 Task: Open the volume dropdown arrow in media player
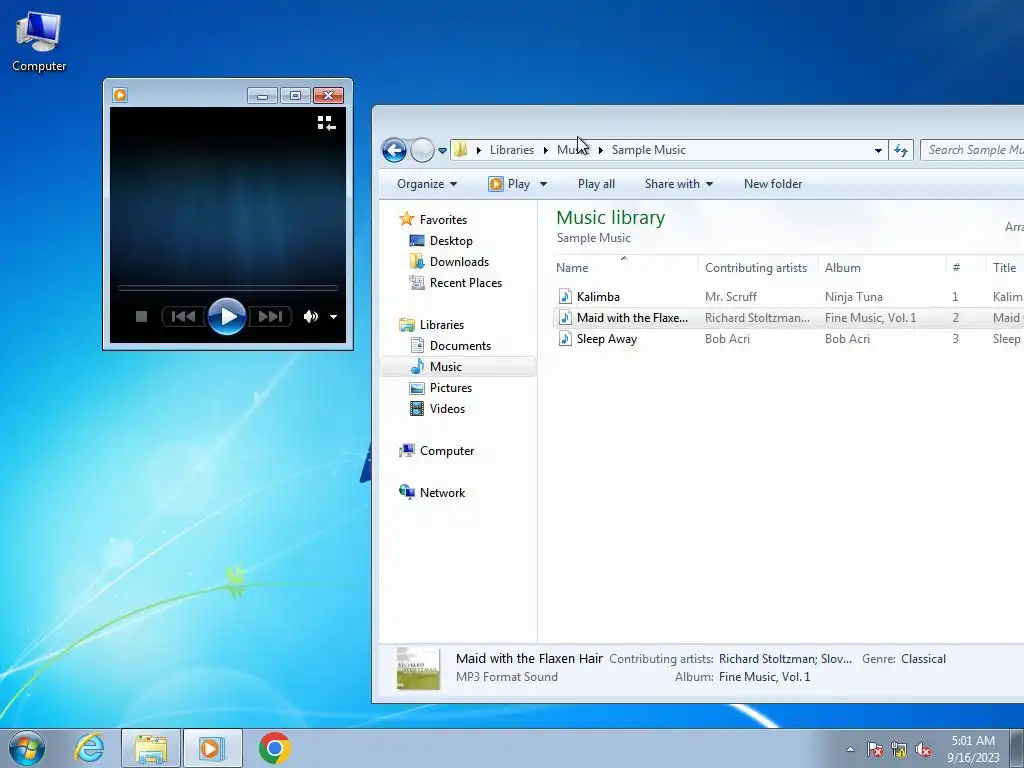point(333,317)
